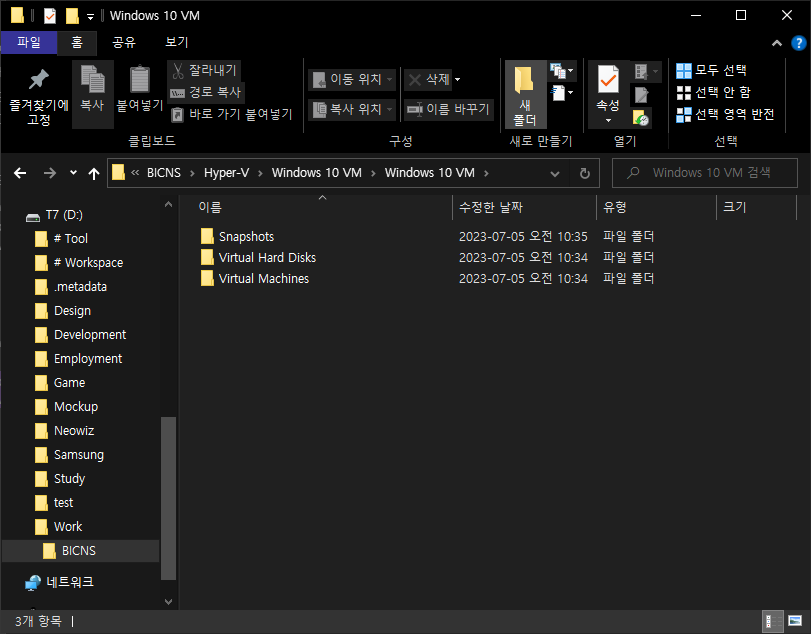The image size is (811, 634).
Task: Create a new folder (새 폴더)
Action: tap(524, 94)
